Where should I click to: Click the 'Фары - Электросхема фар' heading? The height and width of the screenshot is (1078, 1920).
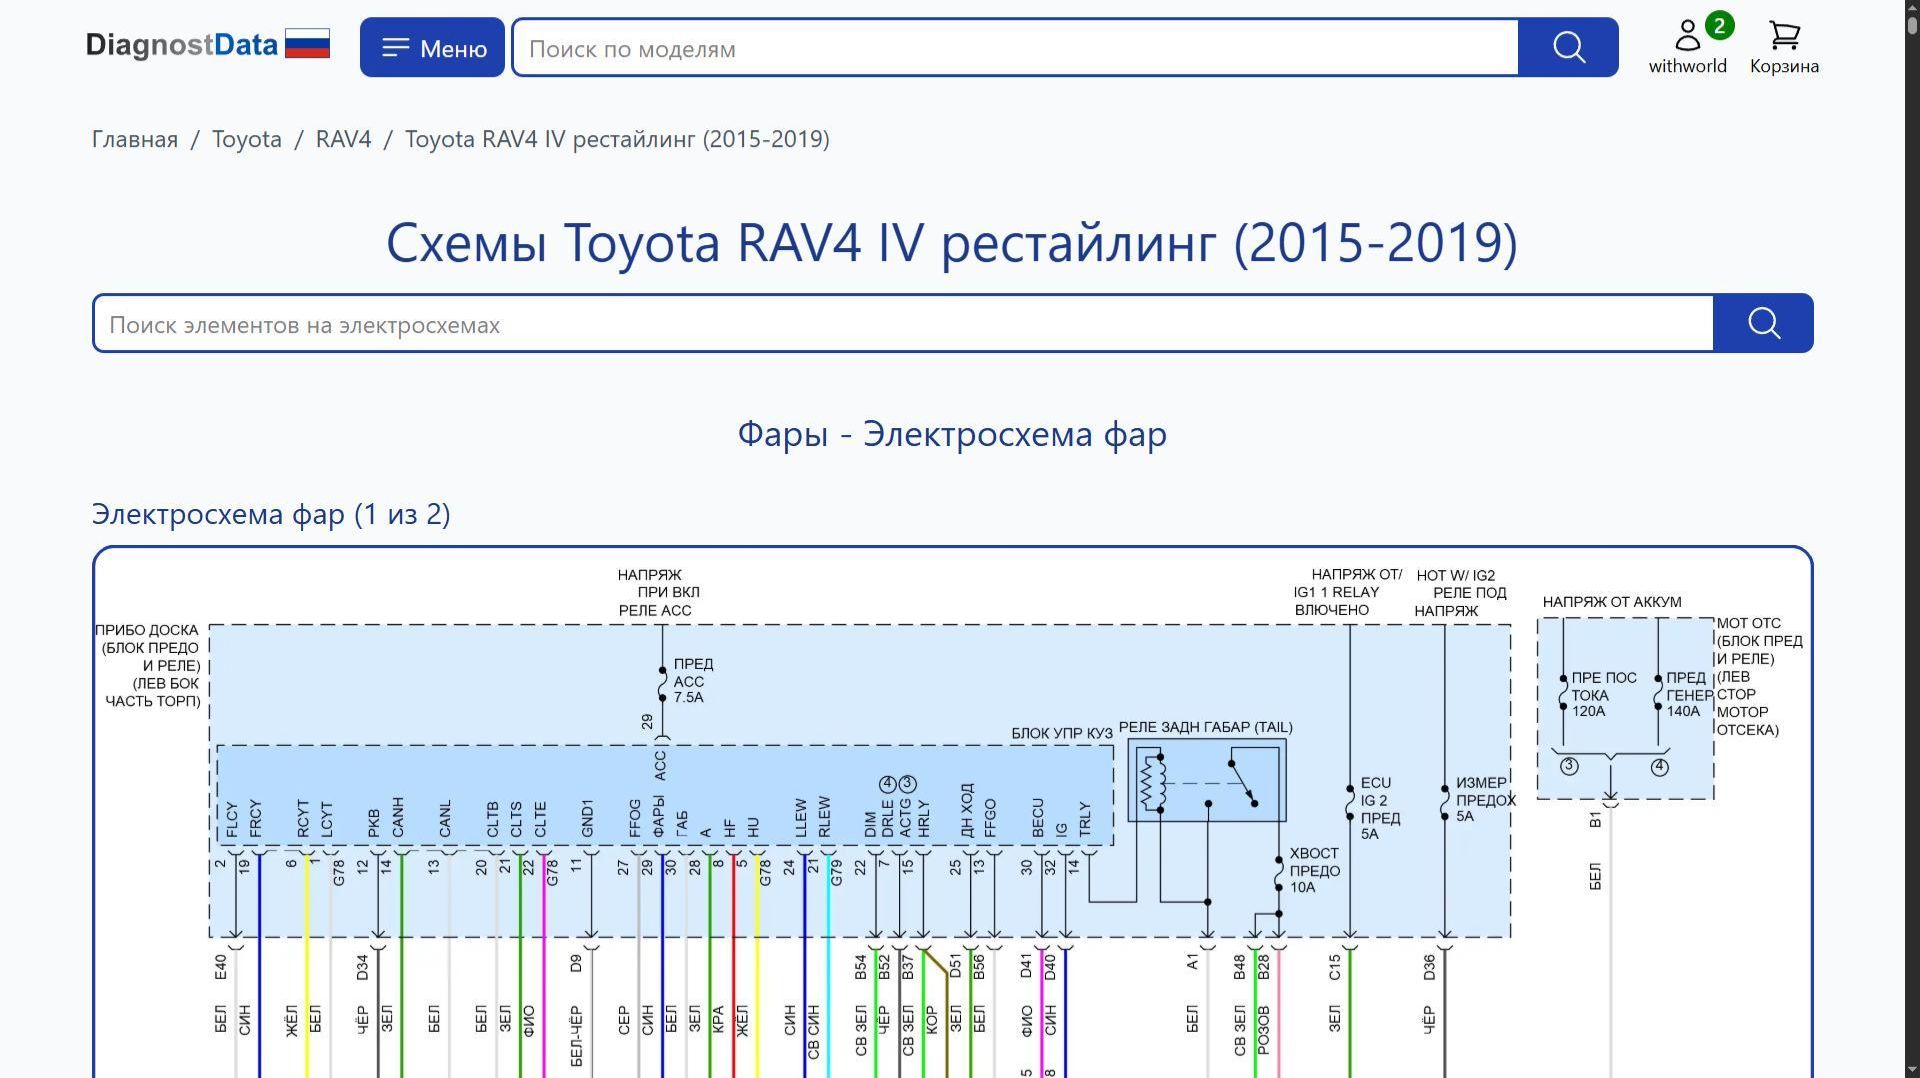(x=952, y=434)
